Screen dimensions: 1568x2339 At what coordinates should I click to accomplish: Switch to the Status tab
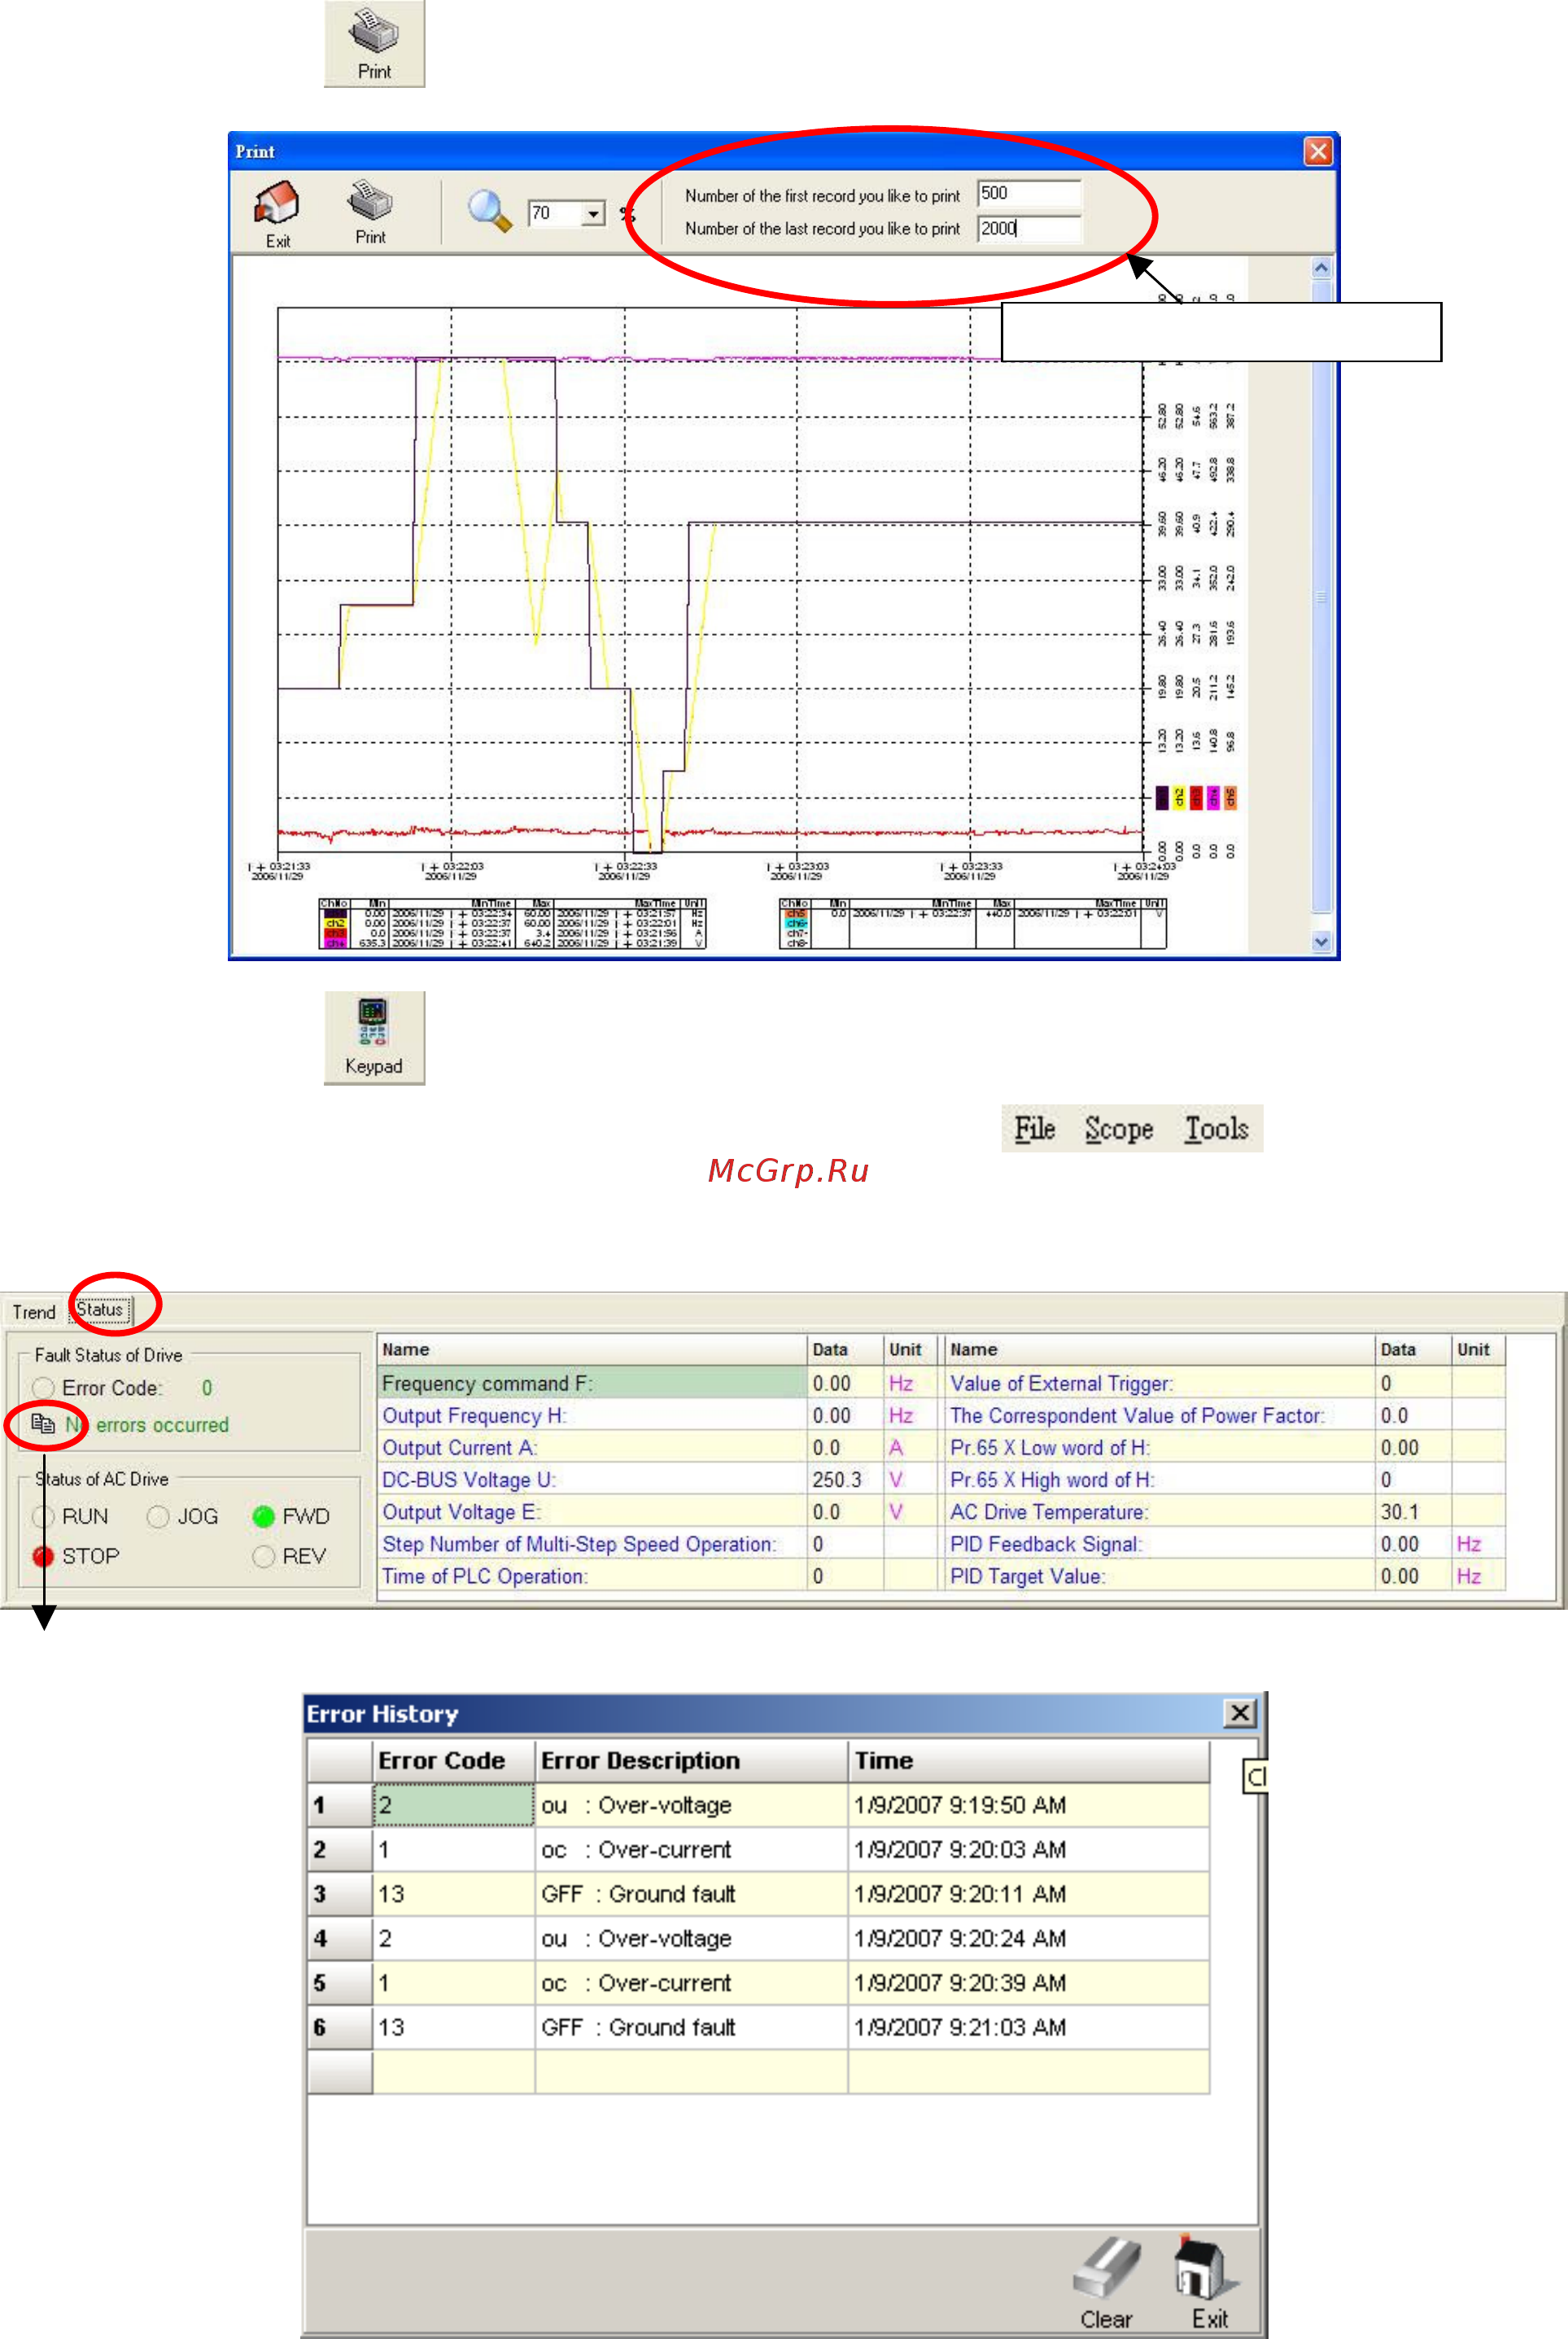[100, 1309]
